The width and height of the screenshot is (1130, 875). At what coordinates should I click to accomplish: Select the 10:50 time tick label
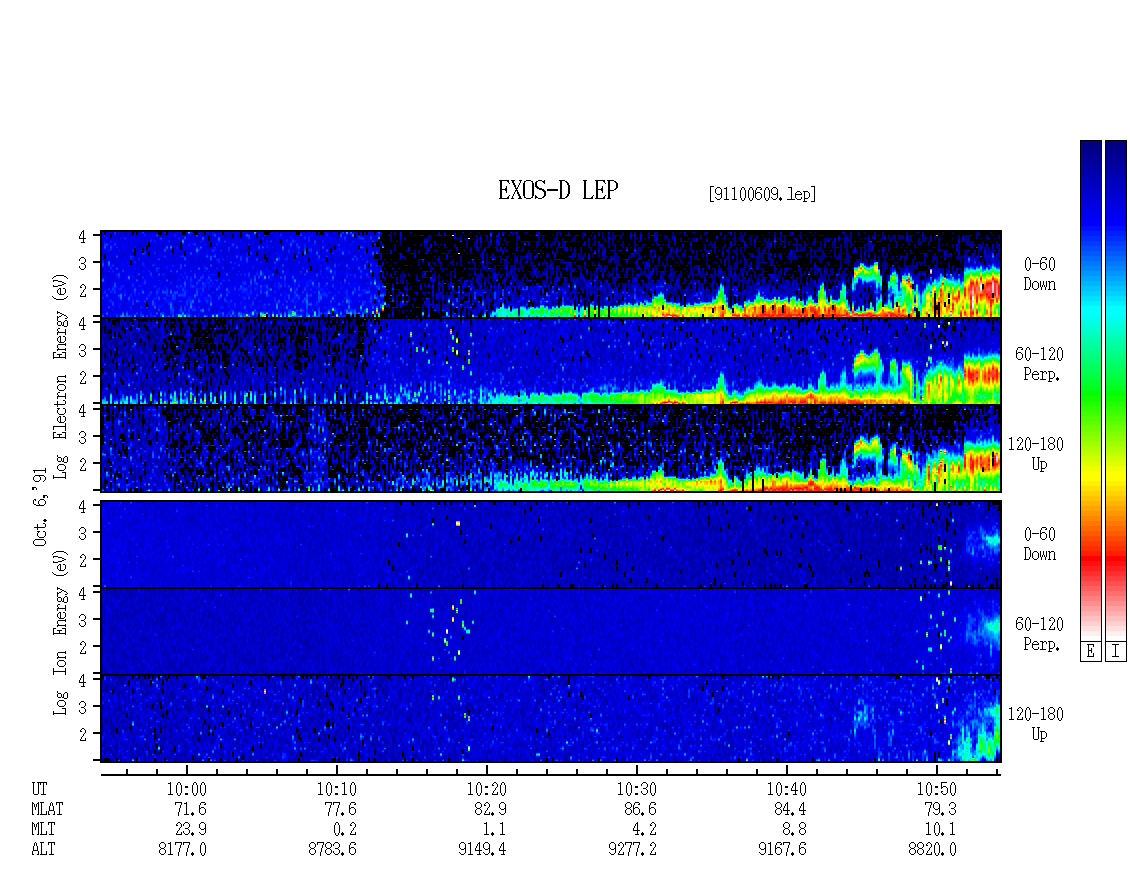click(936, 789)
